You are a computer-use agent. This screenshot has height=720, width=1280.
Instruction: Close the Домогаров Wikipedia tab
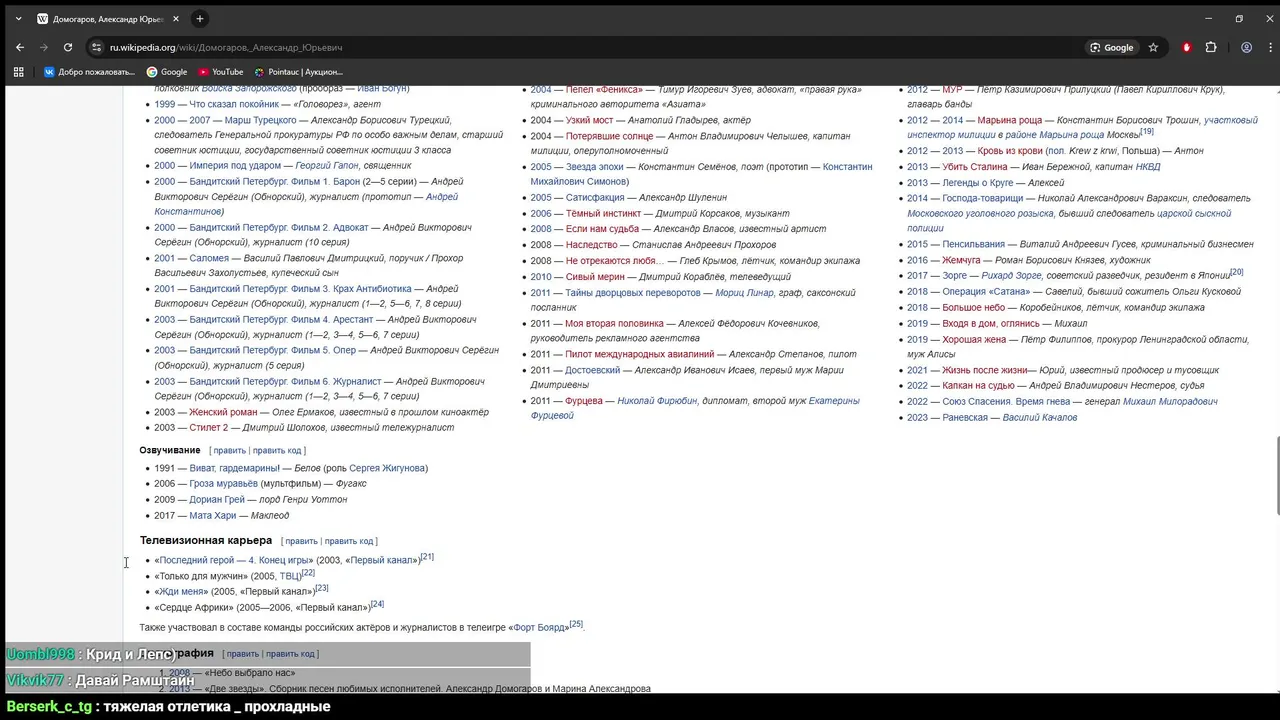175,19
